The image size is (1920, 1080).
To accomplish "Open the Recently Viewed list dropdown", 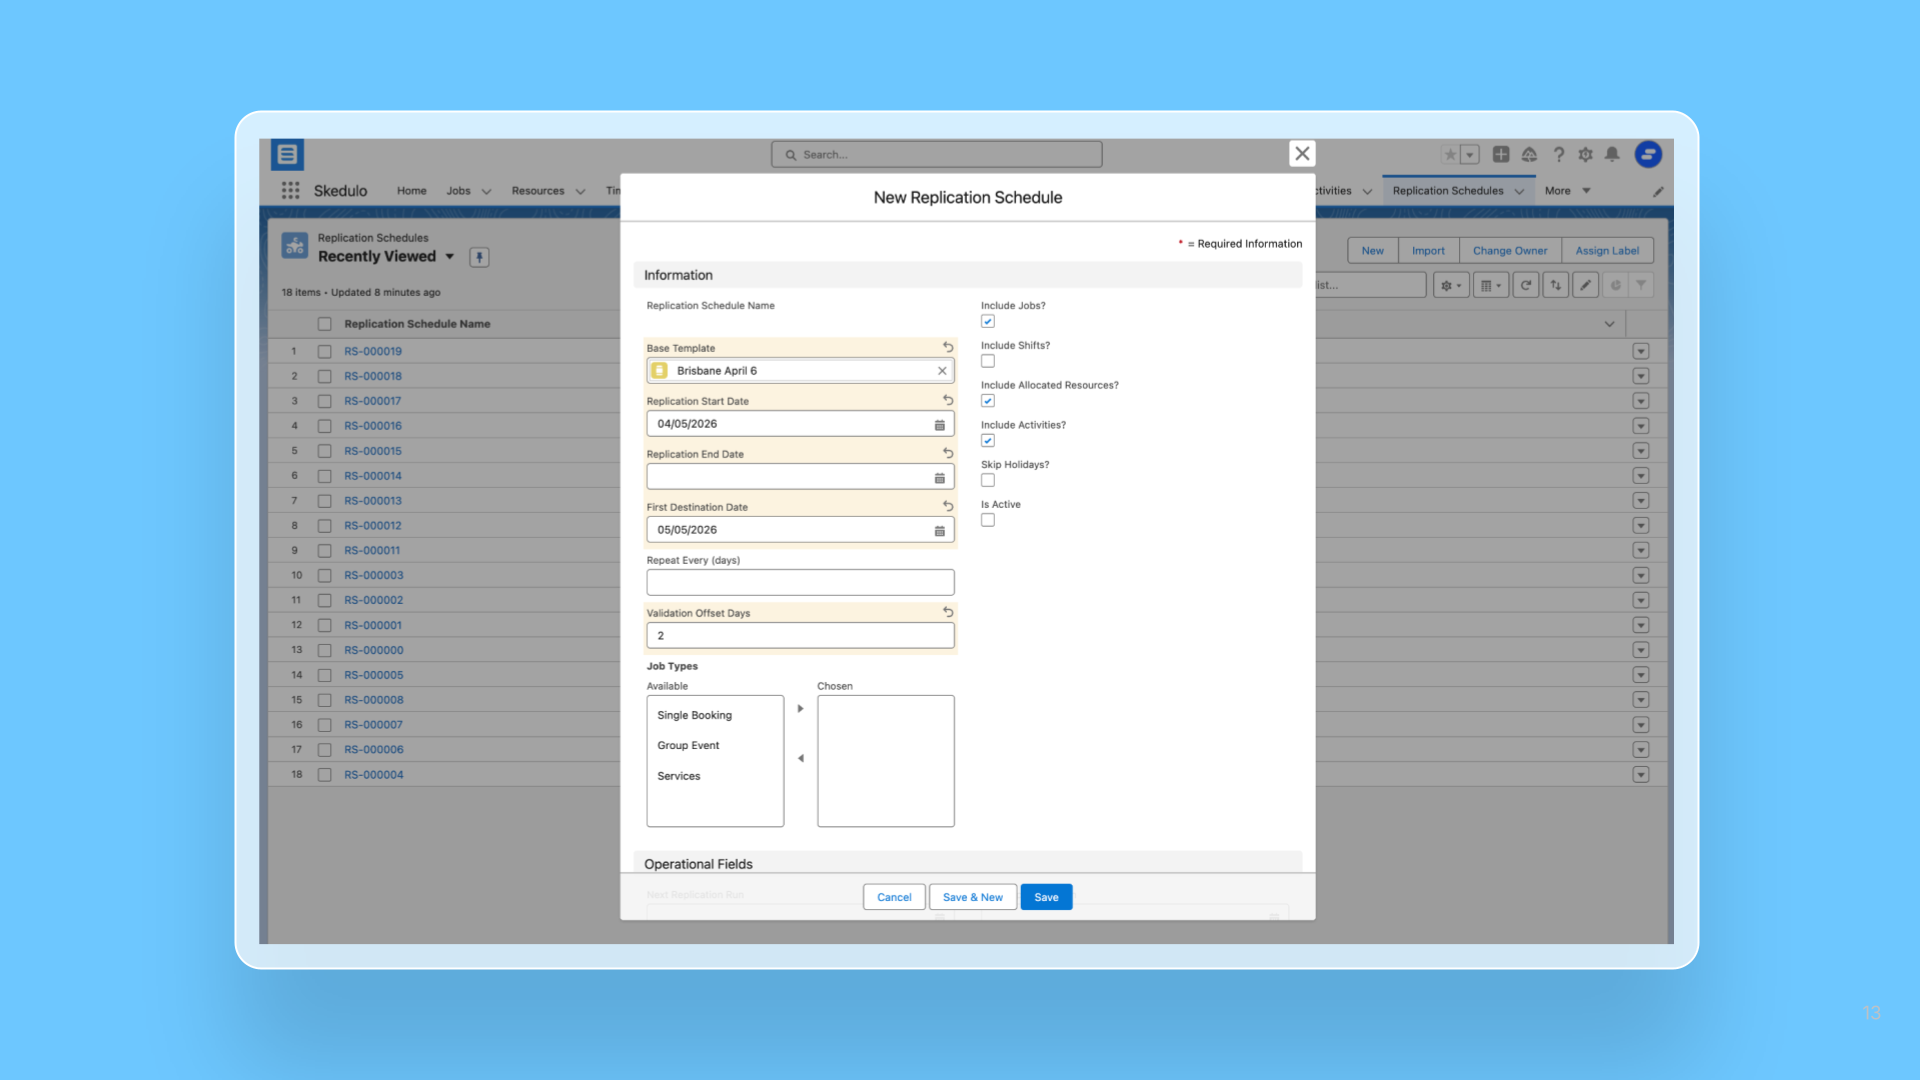I will 450,256.
